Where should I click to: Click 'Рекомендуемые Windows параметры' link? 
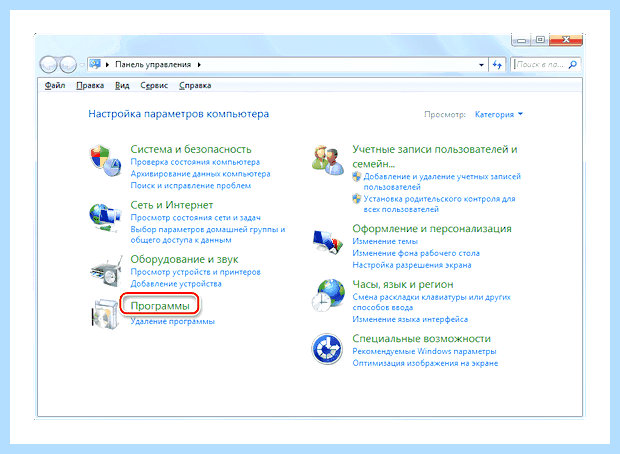[424, 351]
